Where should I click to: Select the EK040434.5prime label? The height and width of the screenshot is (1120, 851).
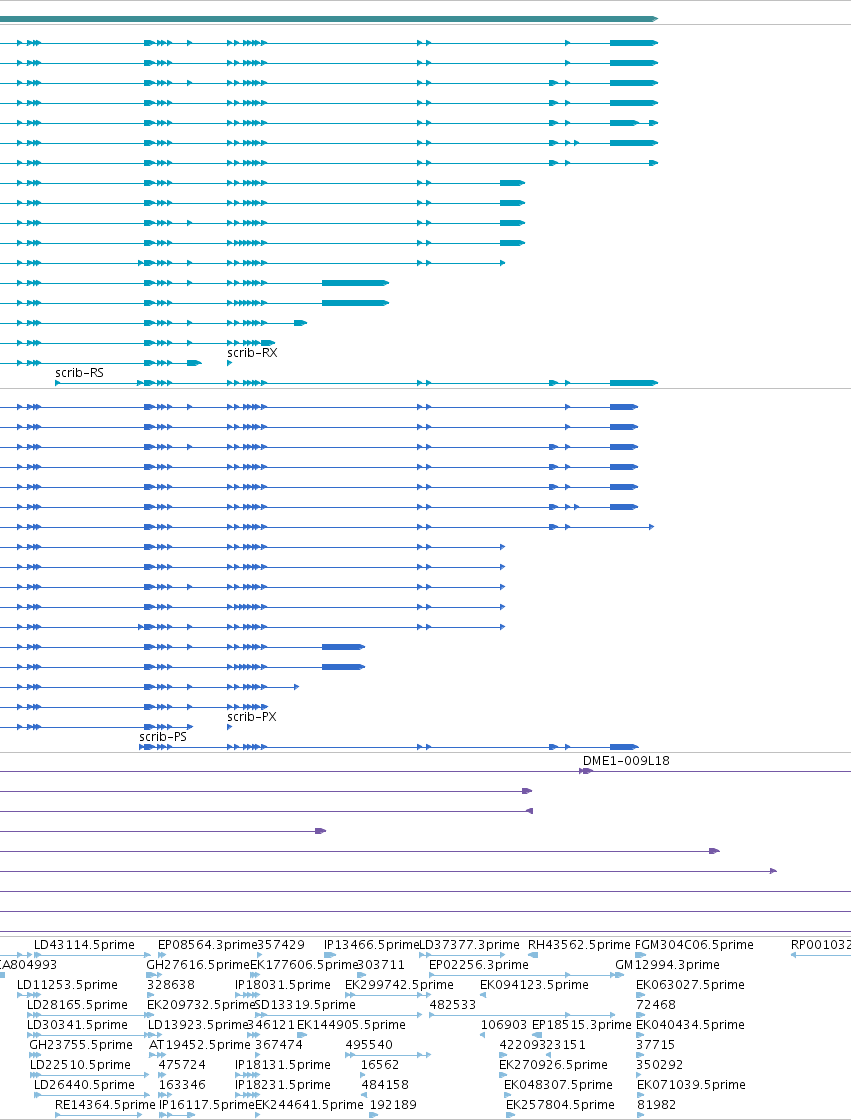690,1025
